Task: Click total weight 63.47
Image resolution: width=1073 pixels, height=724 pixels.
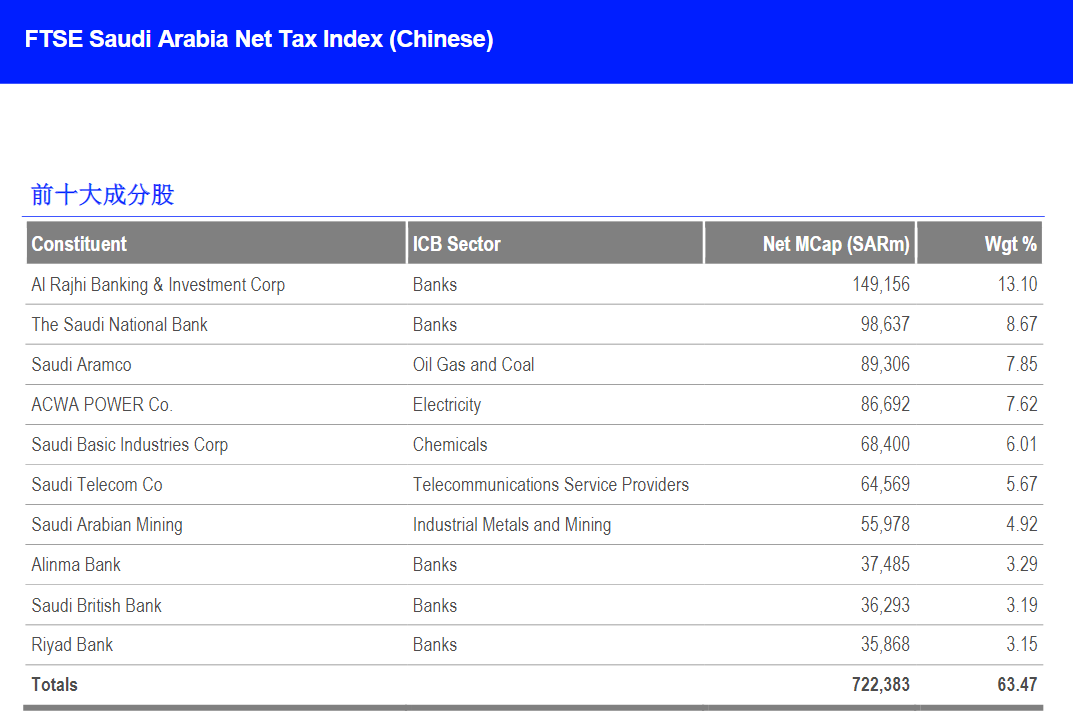Action: click(1018, 684)
